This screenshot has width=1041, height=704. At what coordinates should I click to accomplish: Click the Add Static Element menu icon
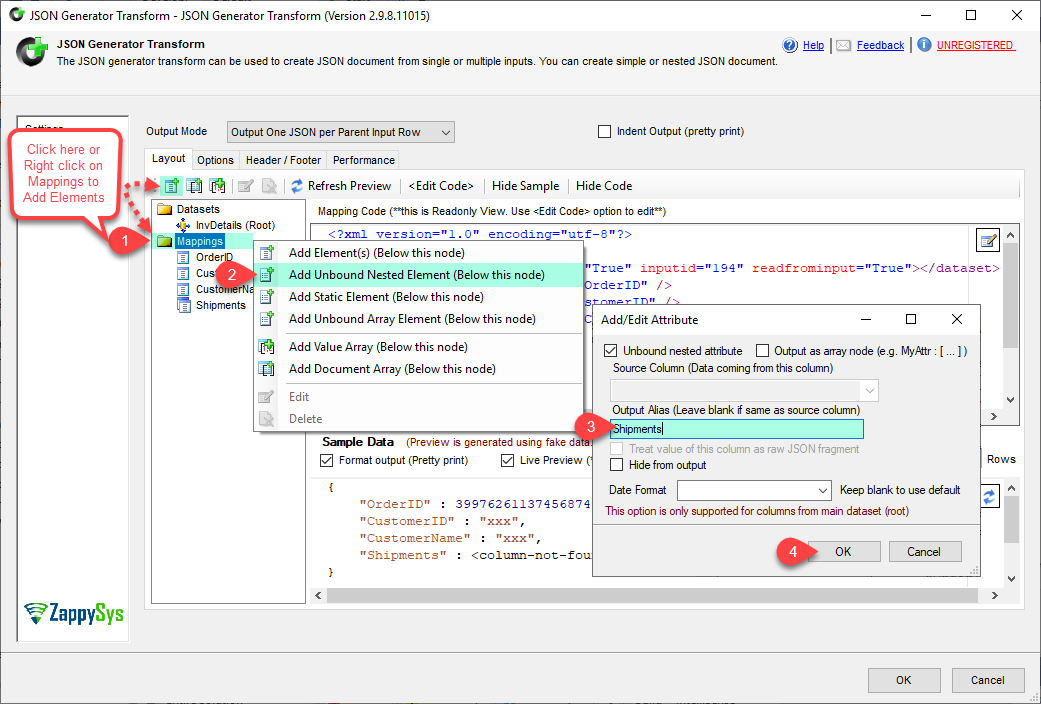point(266,297)
